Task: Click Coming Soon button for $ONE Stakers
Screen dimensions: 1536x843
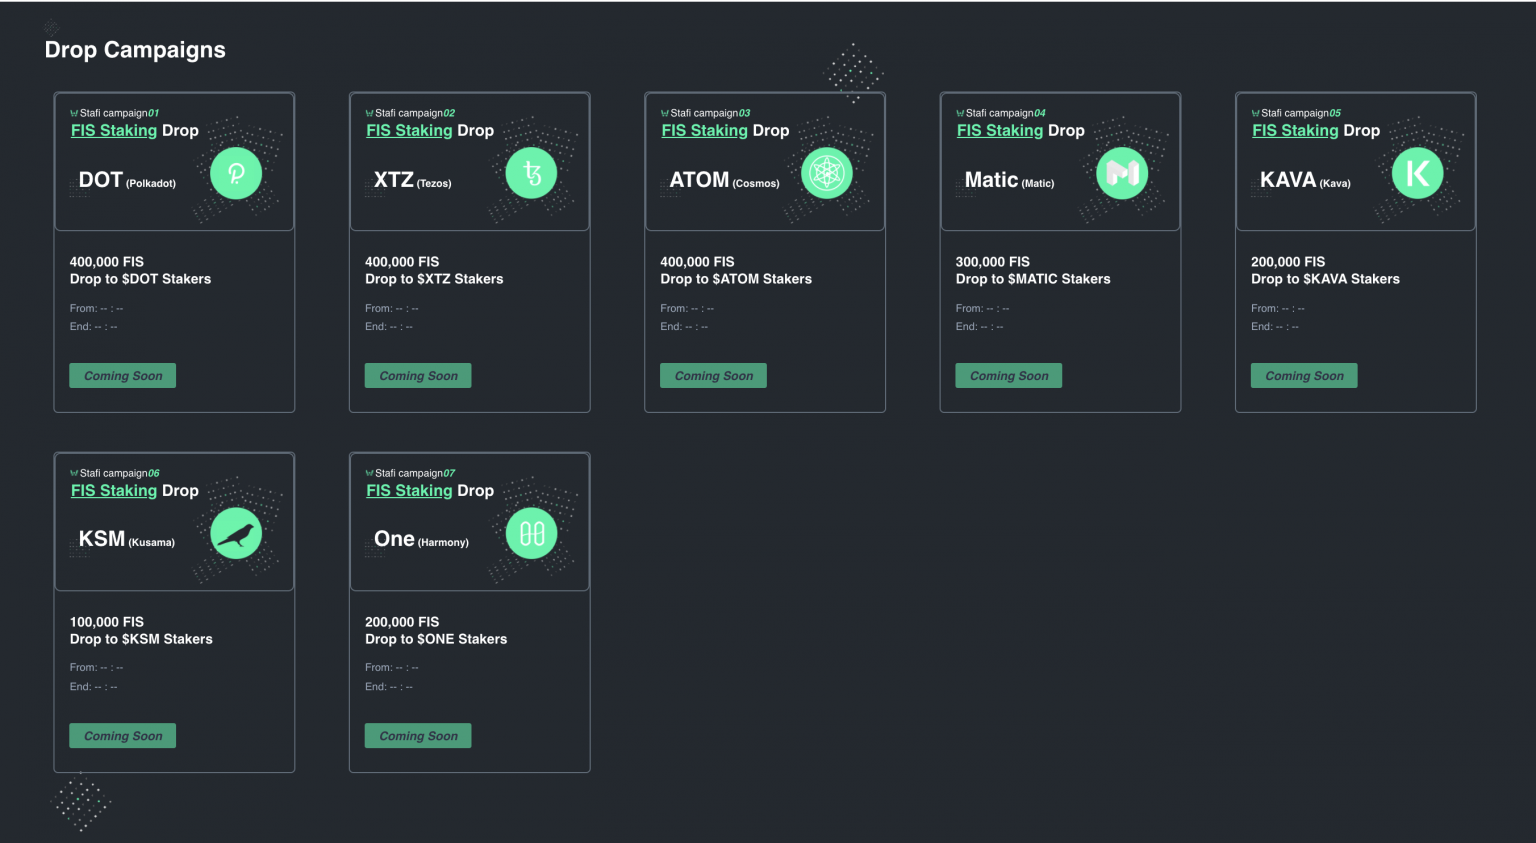Action: pyautogui.click(x=418, y=736)
